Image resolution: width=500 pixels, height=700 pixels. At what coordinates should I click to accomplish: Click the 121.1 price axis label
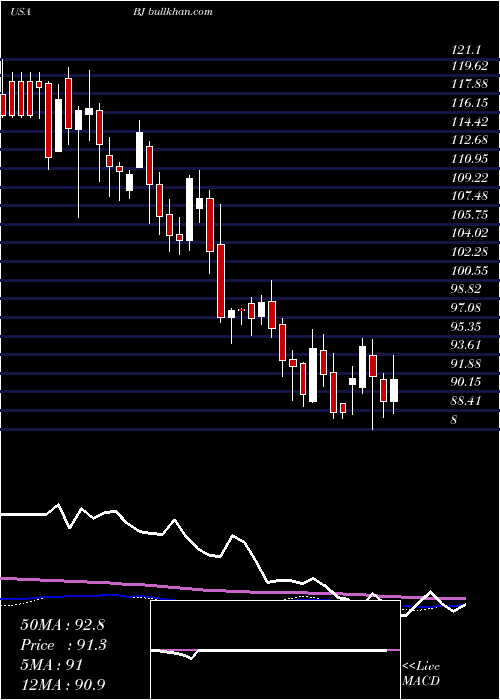pyautogui.click(x=465, y=51)
